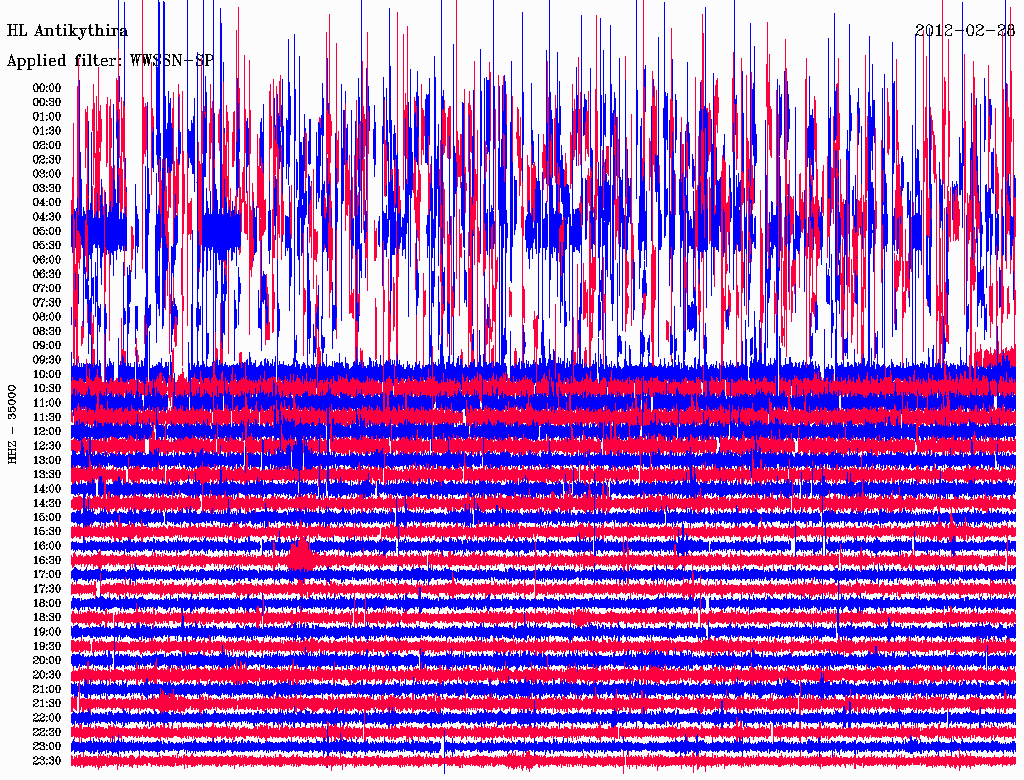Select the 01:00 time label
This screenshot has width=1024, height=780.
click(x=47, y=116)
